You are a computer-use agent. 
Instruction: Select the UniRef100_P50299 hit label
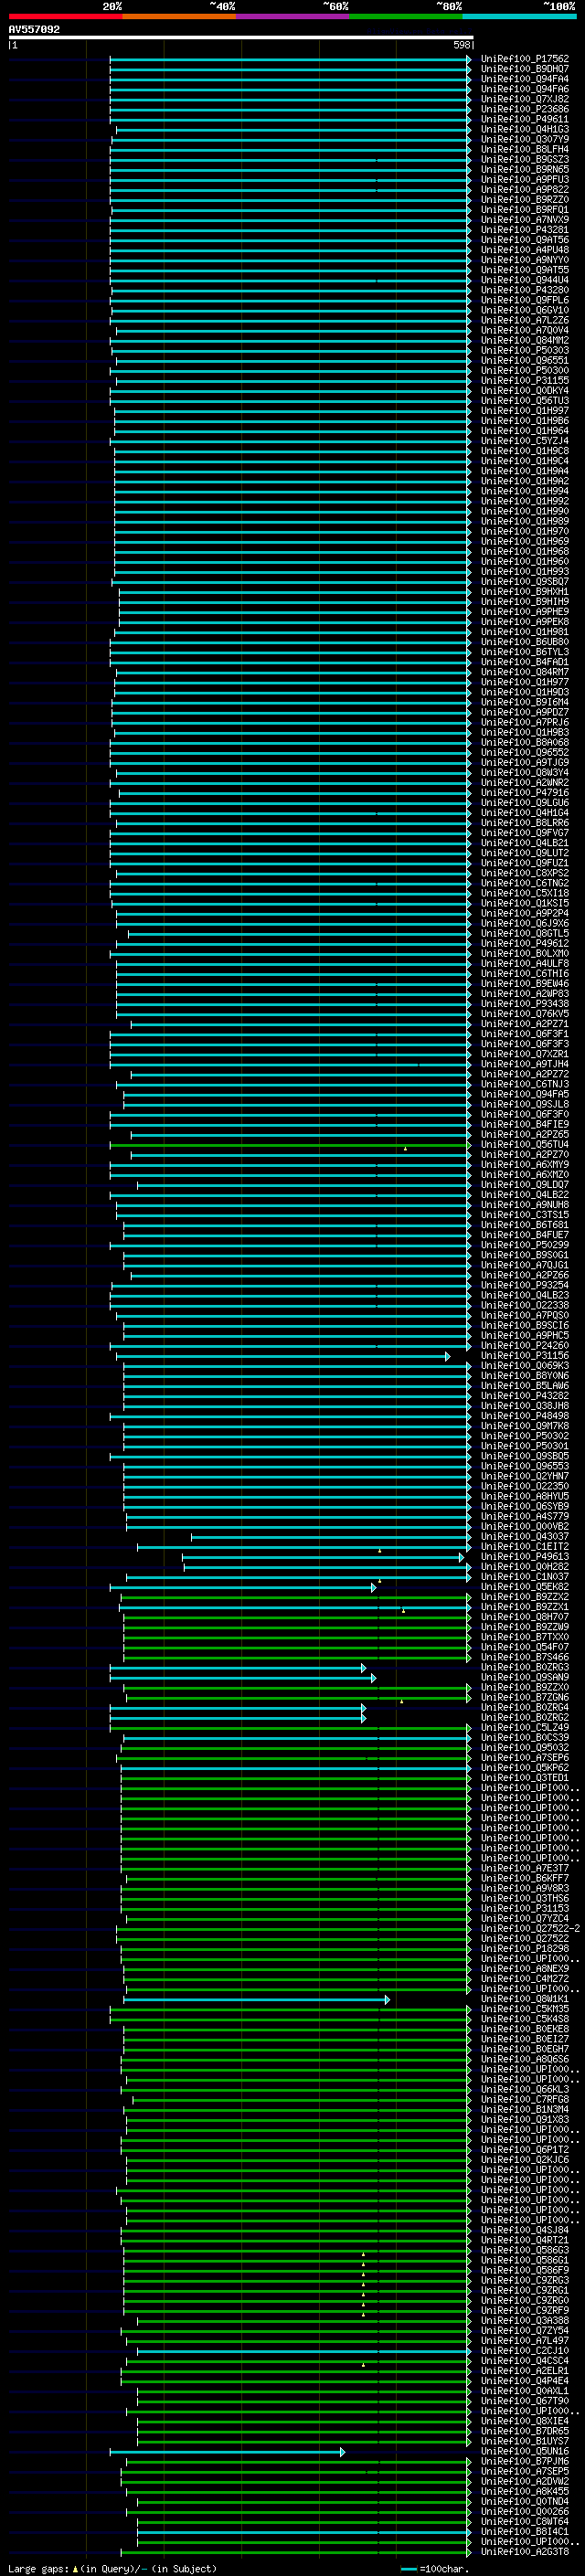(524, 1245)
